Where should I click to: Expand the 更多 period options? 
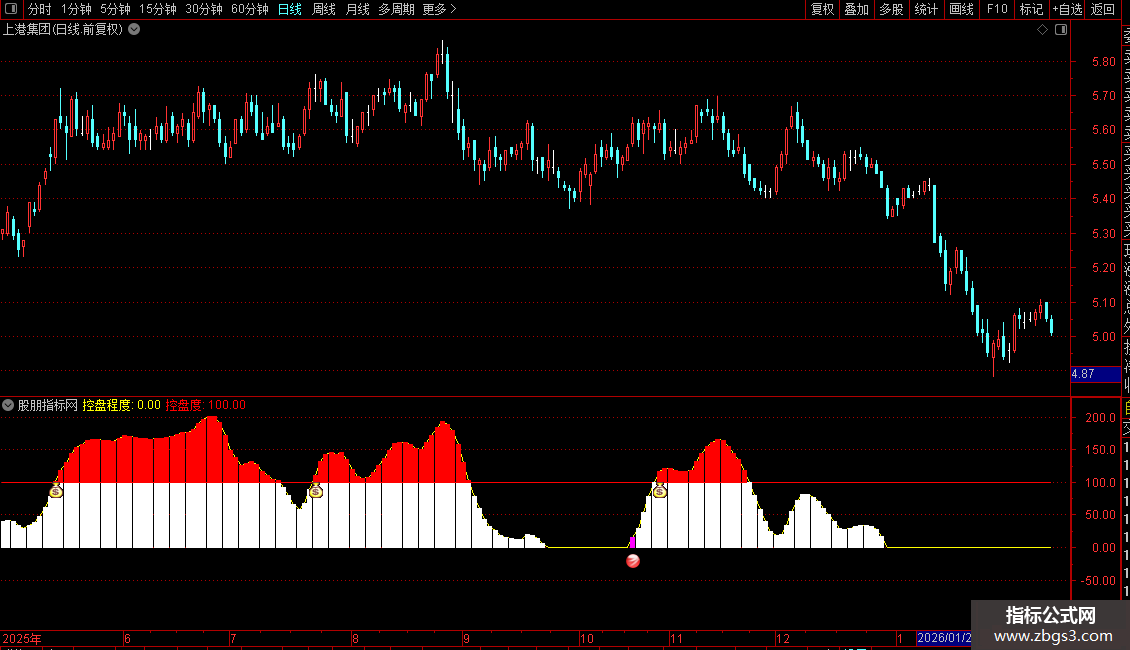pos(439,9)
